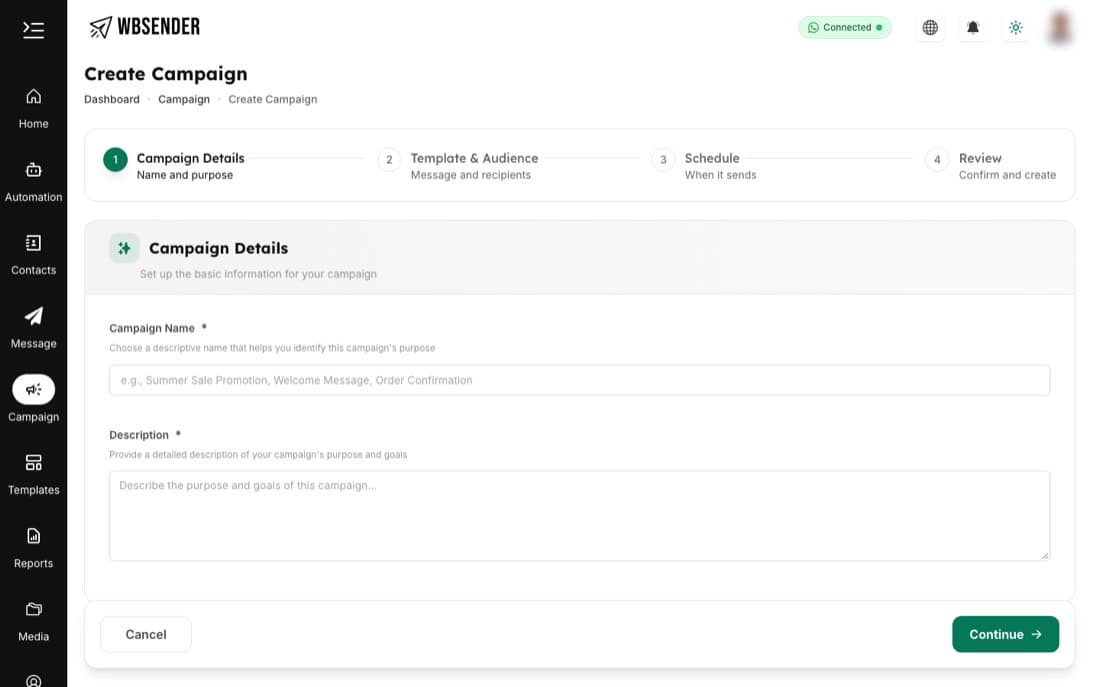Toggle the light theme sun icon
This screenshot has width=1100, height=687.
tap(1015, 27)
